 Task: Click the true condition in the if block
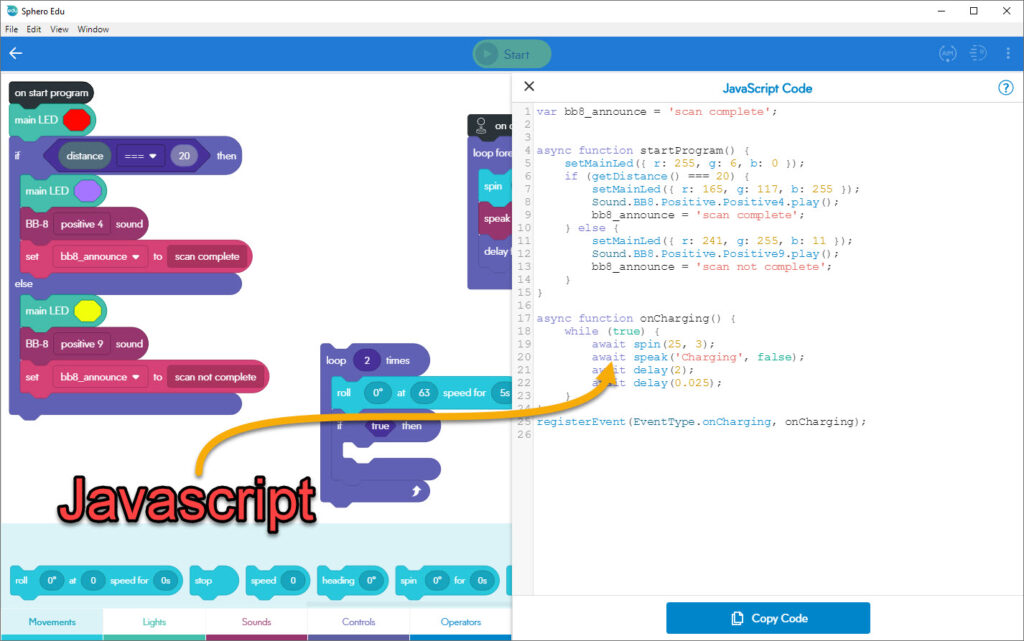[x=380, y=426]
